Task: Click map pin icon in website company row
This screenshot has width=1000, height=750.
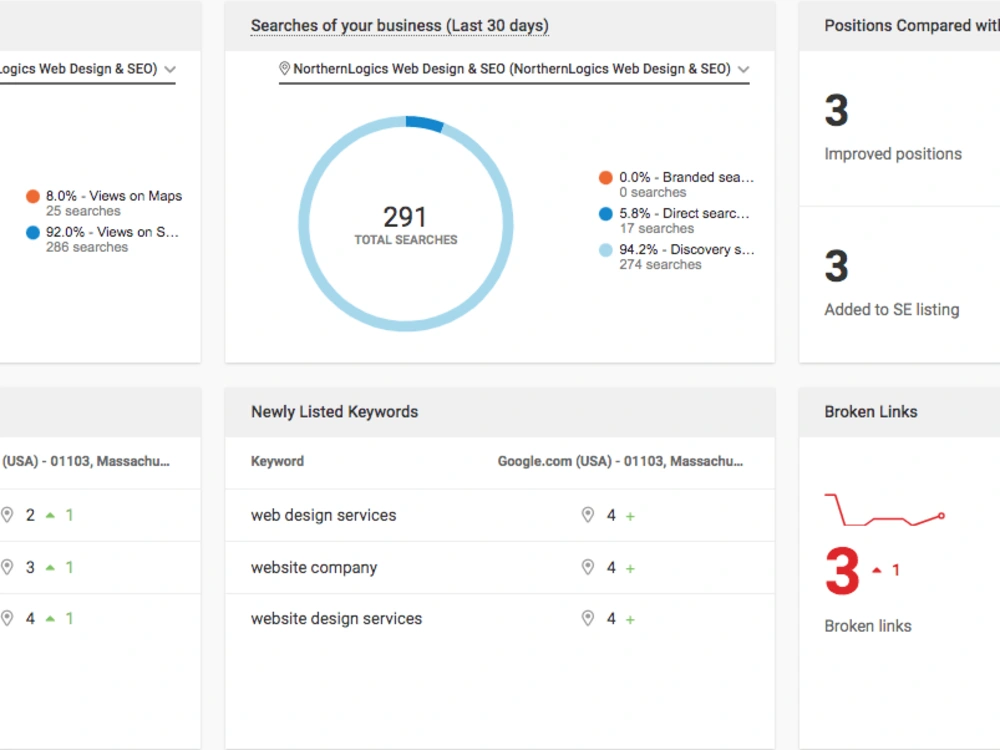Action: (x=587, y=567)
